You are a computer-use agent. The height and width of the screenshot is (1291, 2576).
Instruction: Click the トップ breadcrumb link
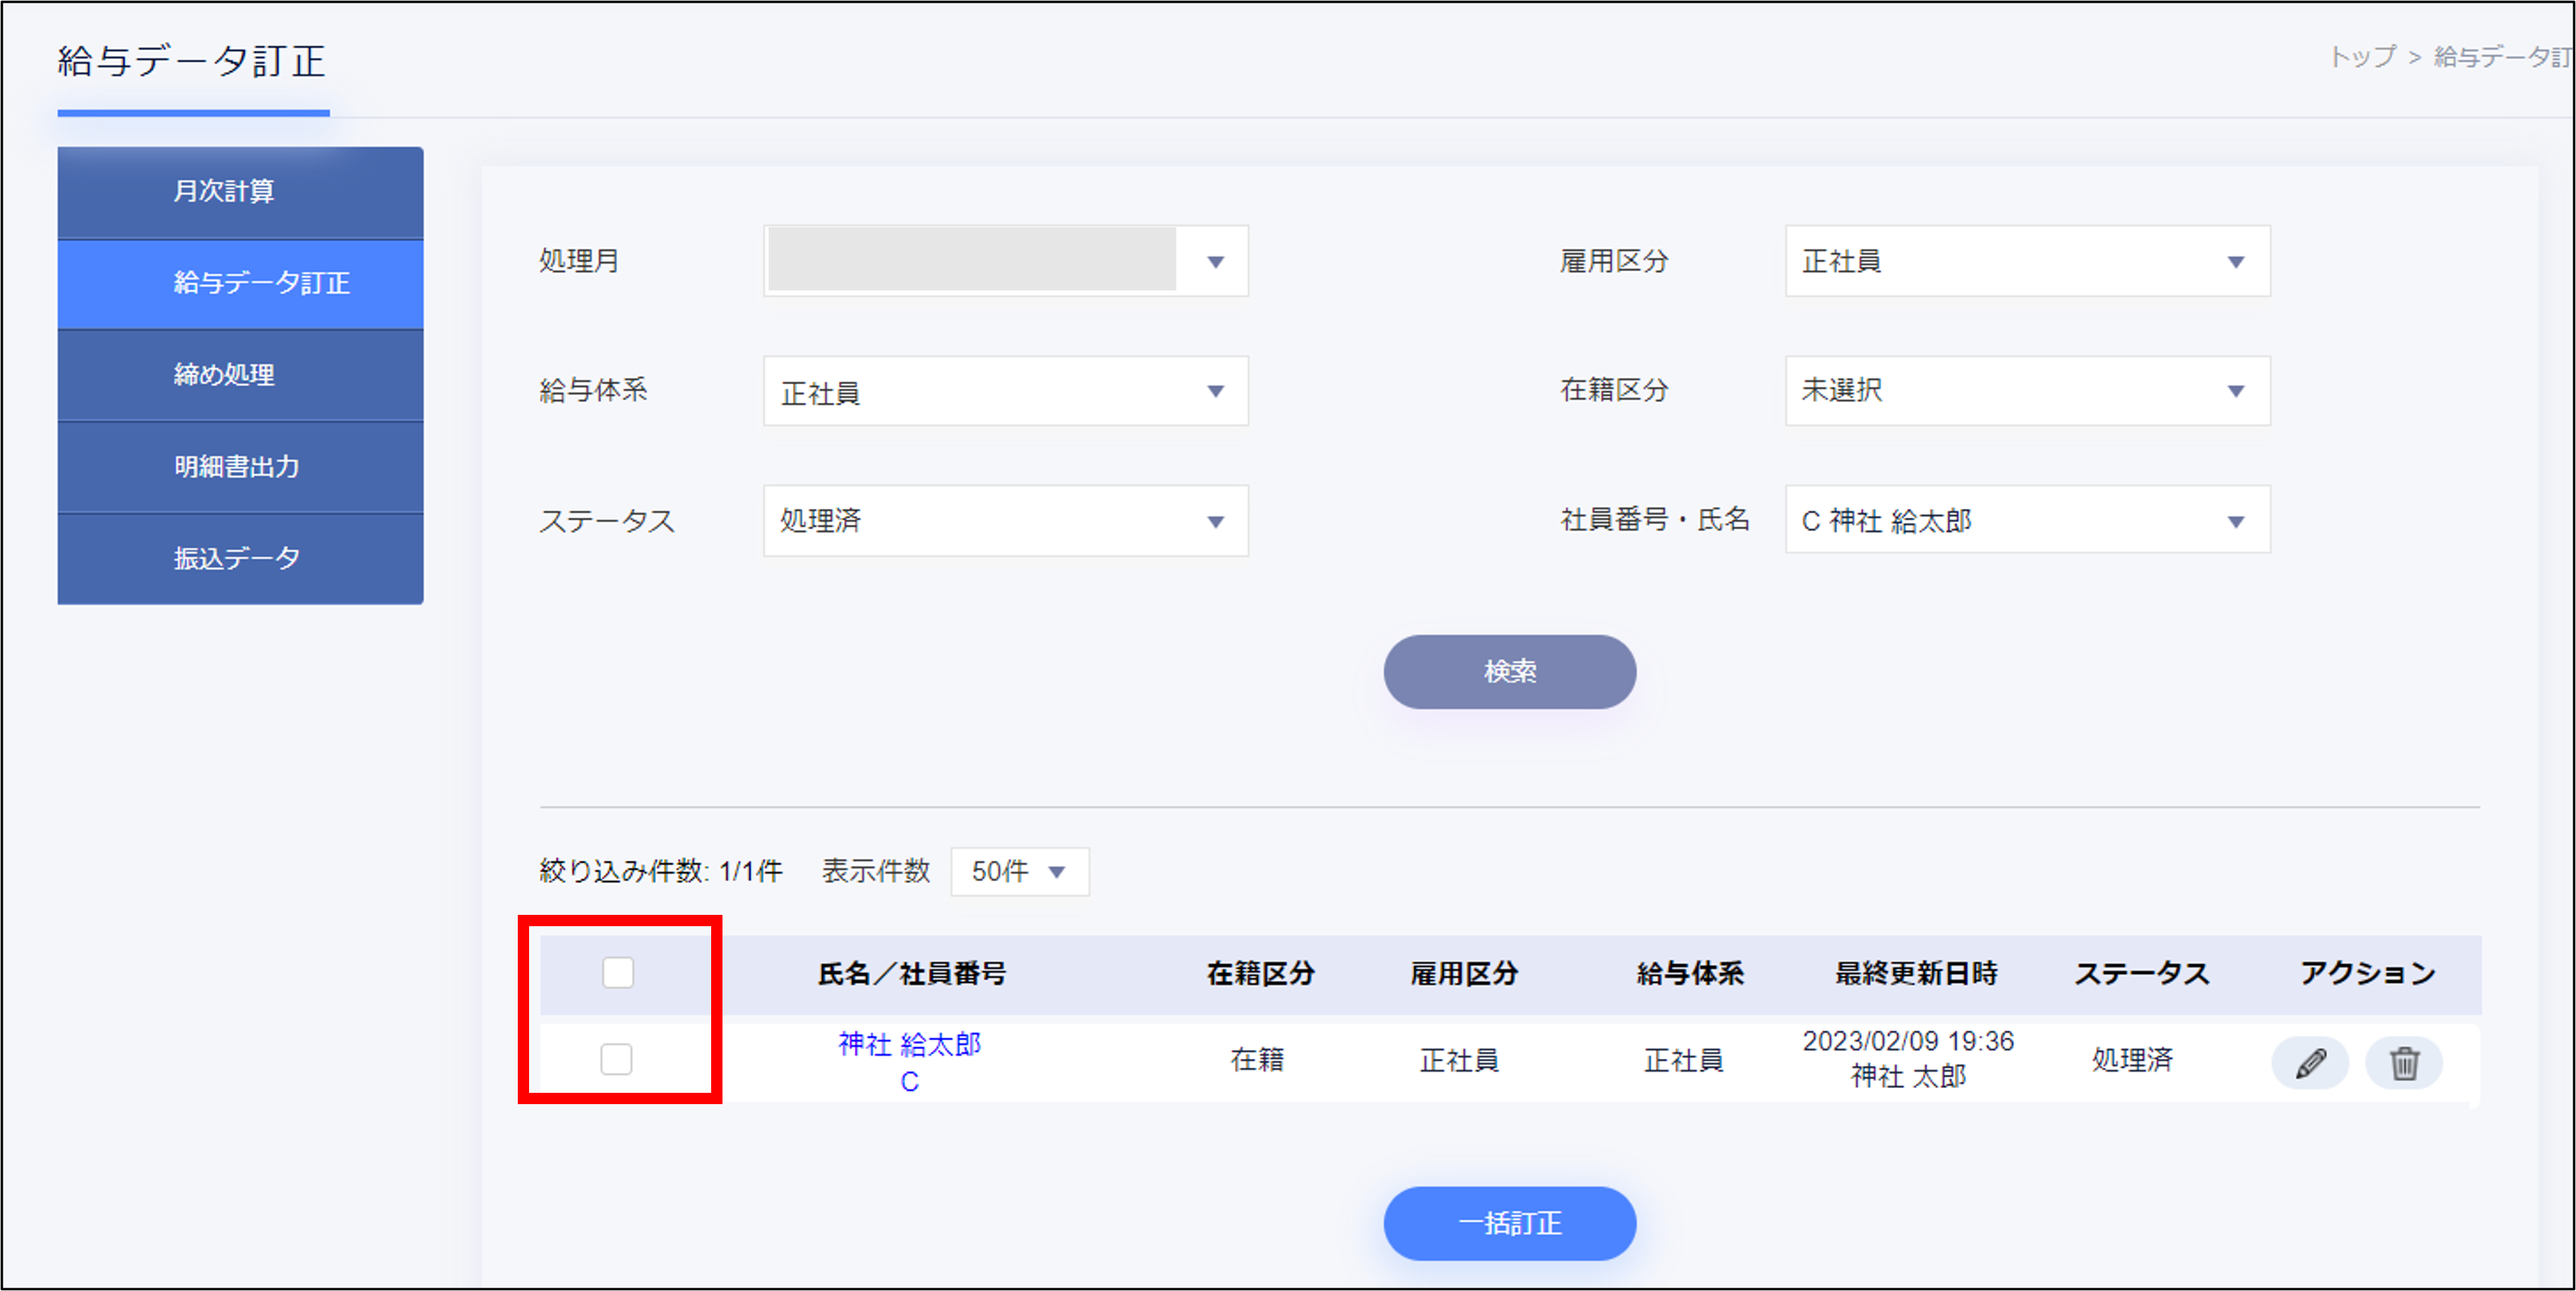2362,57
